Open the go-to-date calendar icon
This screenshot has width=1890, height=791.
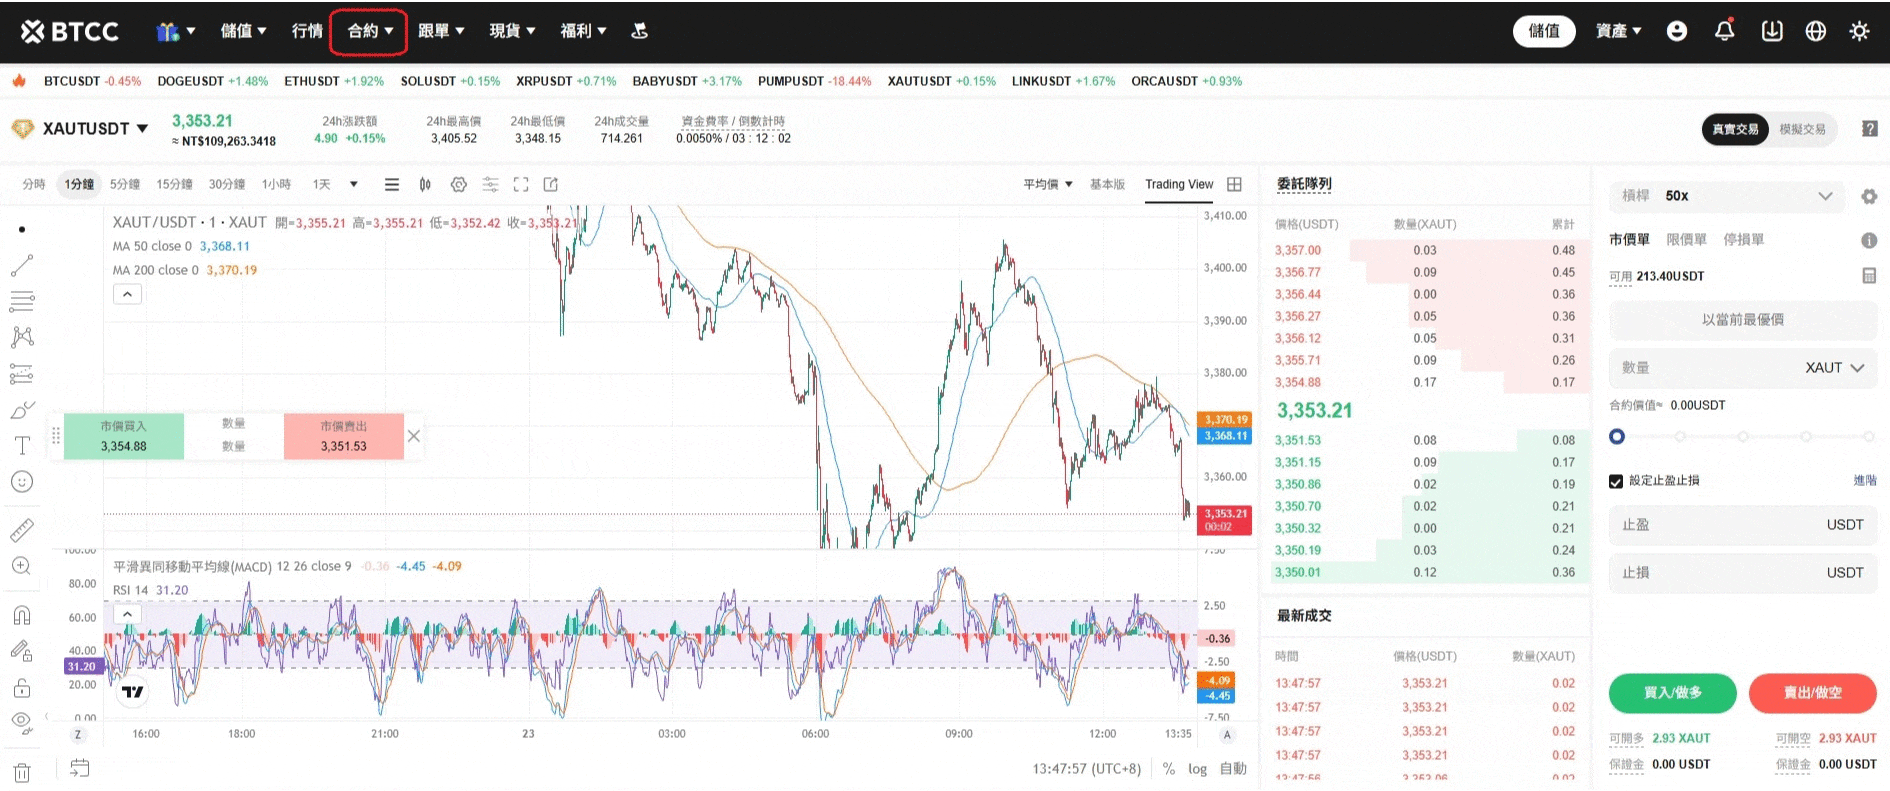tap(80, 768)
